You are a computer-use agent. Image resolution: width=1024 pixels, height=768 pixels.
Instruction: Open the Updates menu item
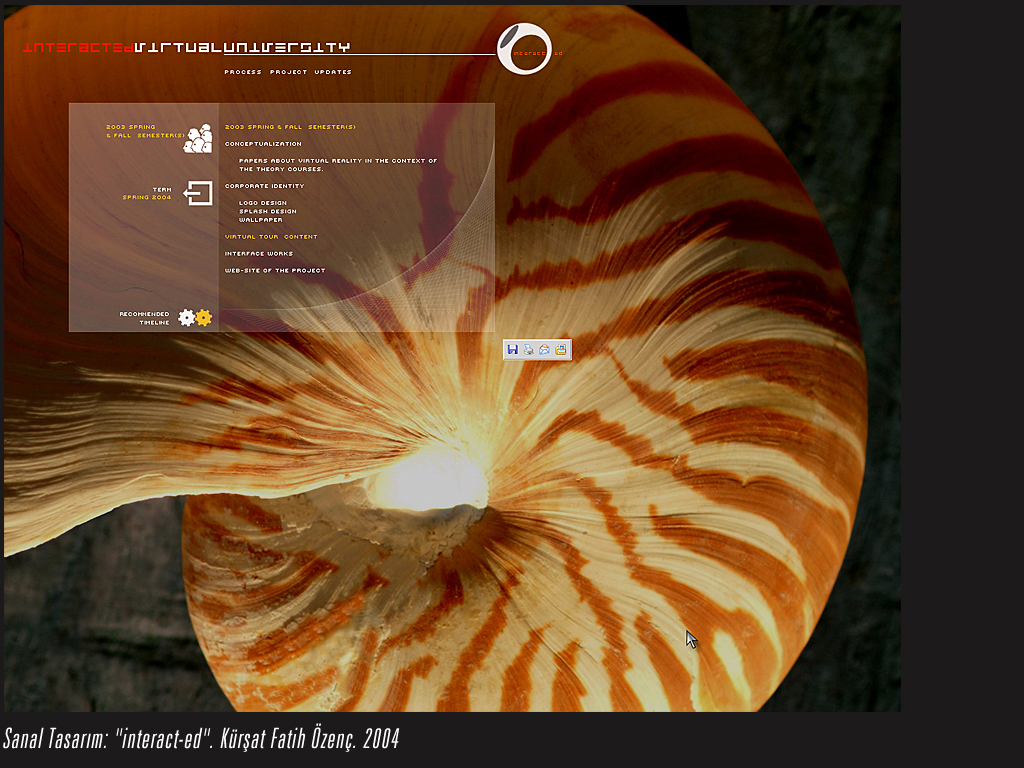pyautogui.click(x=333, y=72)
